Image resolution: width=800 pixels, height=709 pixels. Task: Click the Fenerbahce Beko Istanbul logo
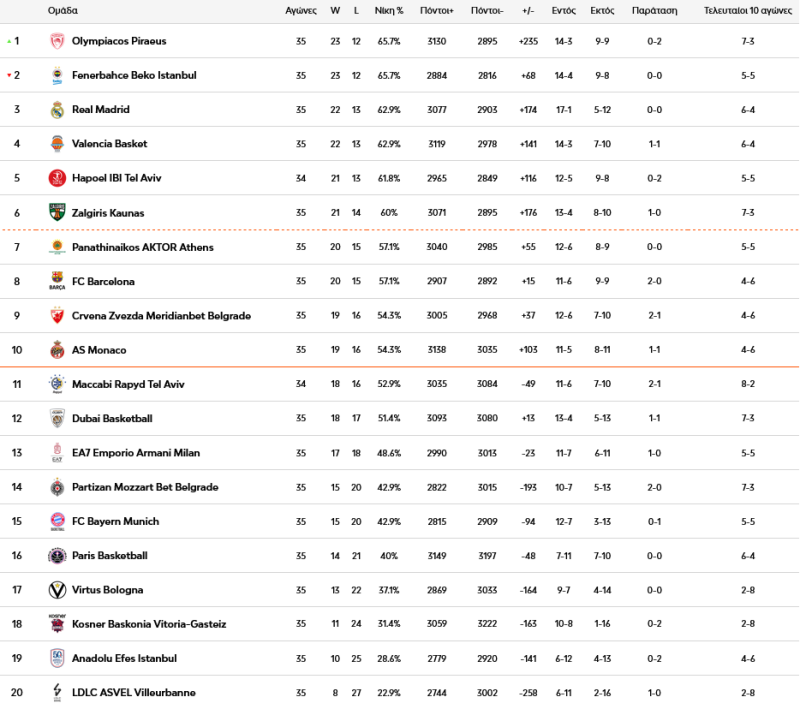[55, 75]
